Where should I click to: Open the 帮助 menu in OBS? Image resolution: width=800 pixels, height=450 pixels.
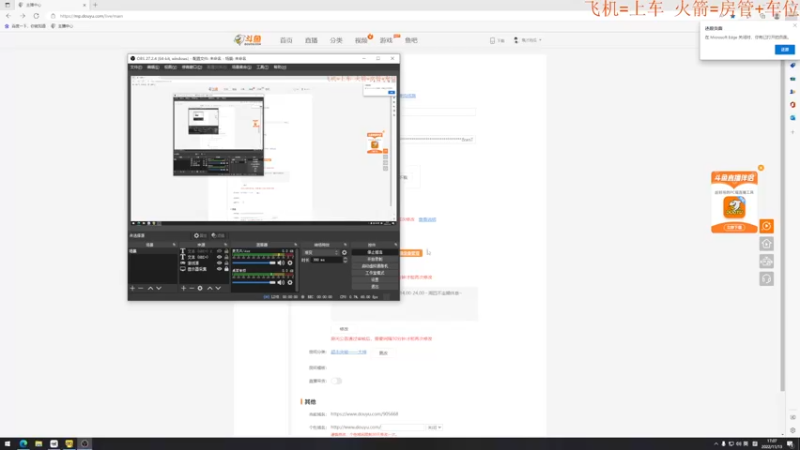coord(280,67)
